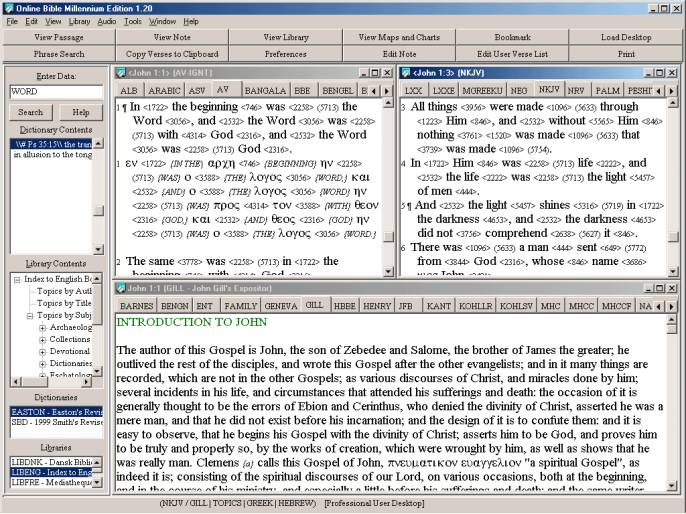Open the Audio menu

[x=106, y=21]
